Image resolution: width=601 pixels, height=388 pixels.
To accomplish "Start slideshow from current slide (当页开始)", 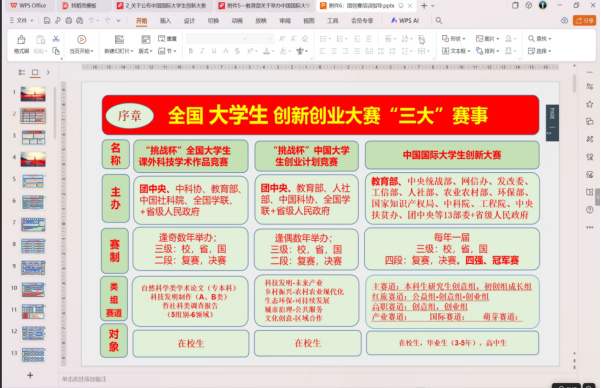I will (81, 44).
